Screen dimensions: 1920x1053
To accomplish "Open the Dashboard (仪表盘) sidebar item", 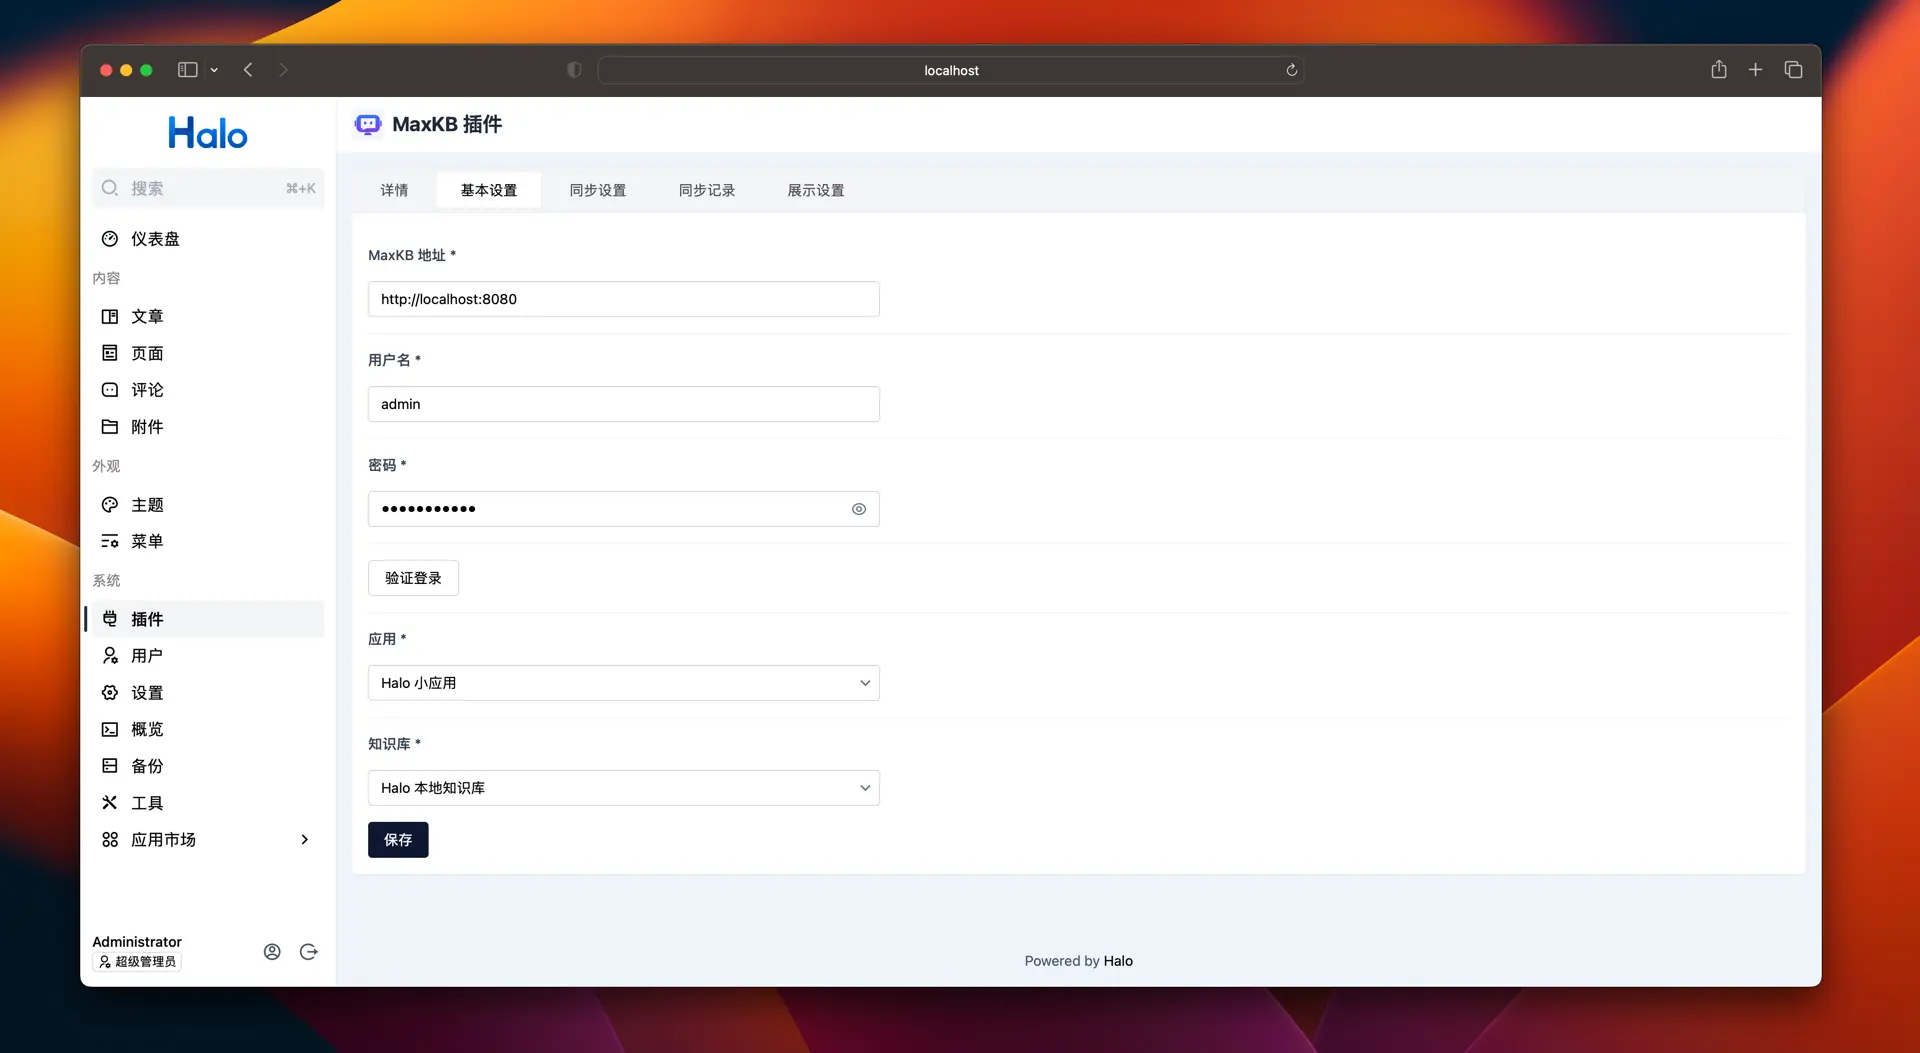I will pyautogui.click(x=155, y=239).
